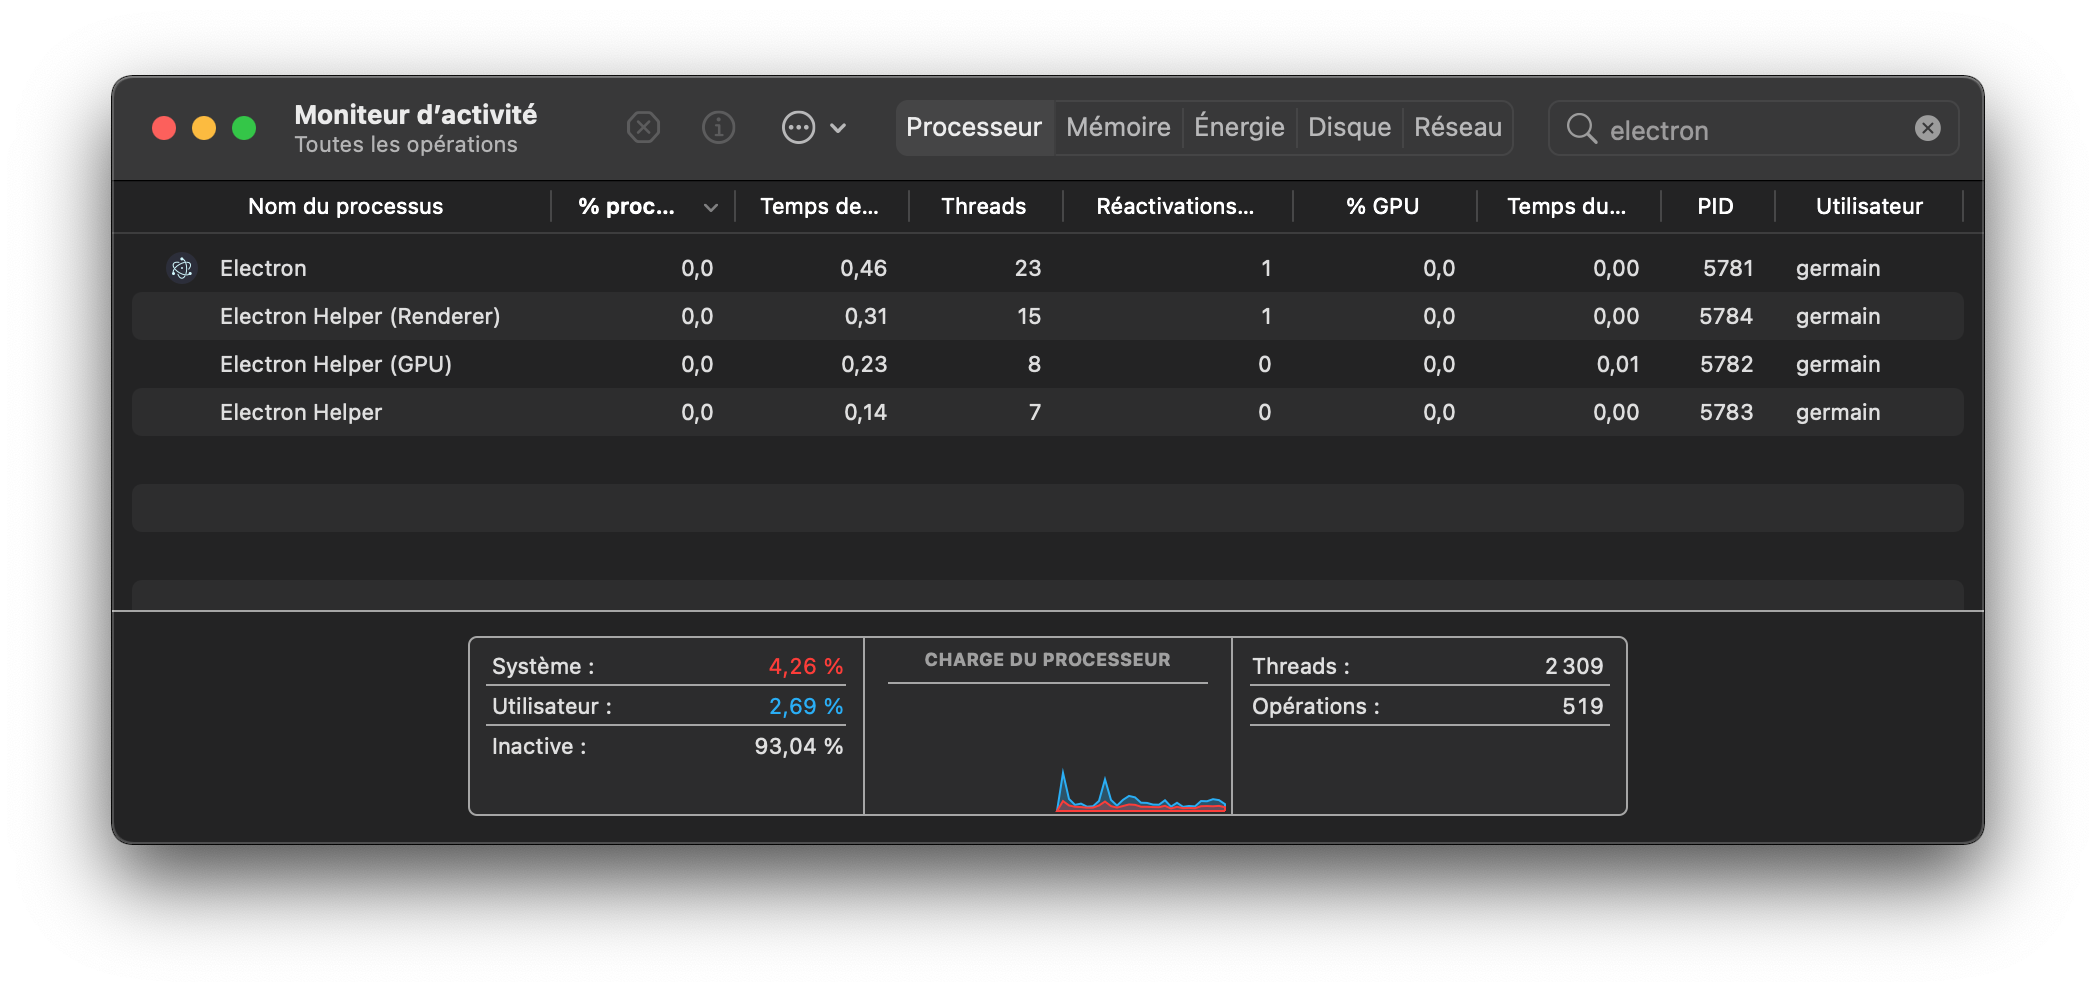This screenshot has height=992, width=2096.
Task: Click the Moniteur d'activité window title
Action: tap(416, 114)
